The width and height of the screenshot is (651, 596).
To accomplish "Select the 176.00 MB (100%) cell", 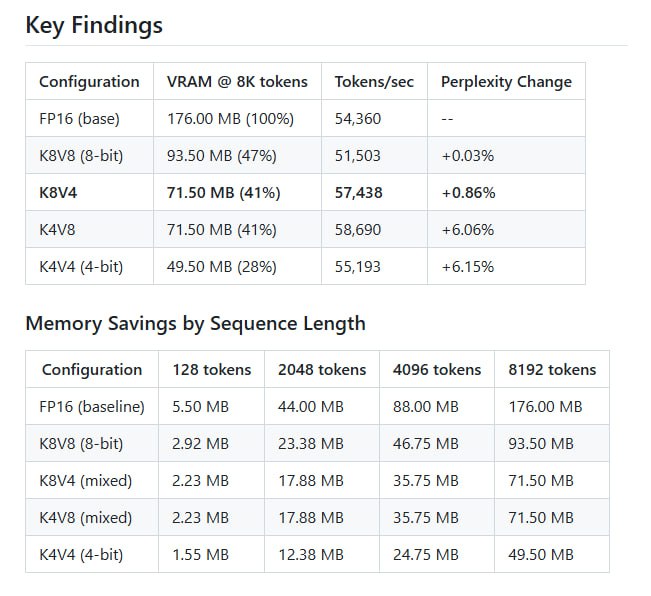I will point(230,119).
